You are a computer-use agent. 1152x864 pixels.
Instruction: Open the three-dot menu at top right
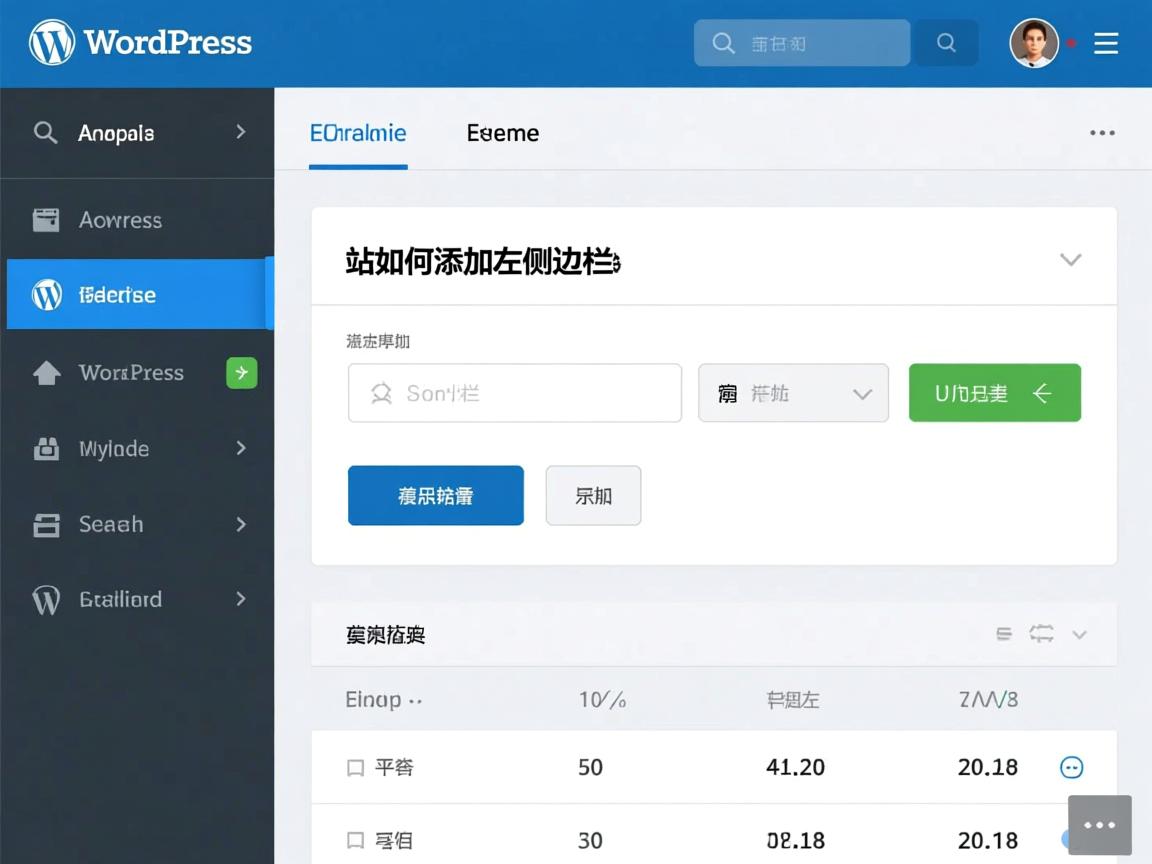click(x=1102, y=132)
